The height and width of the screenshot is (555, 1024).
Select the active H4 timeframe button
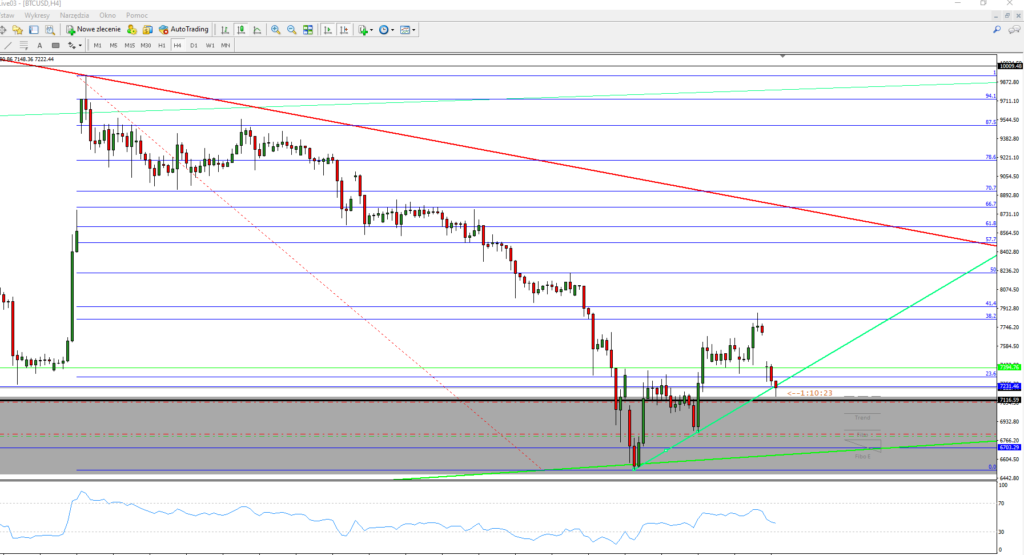point(178,45)
